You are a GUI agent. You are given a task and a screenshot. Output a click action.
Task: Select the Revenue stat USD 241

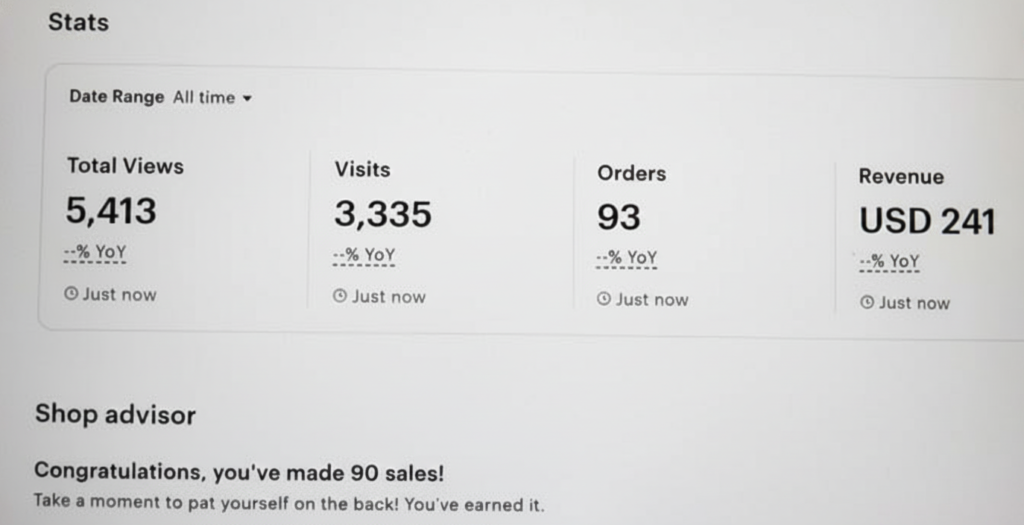pos(927,221)
